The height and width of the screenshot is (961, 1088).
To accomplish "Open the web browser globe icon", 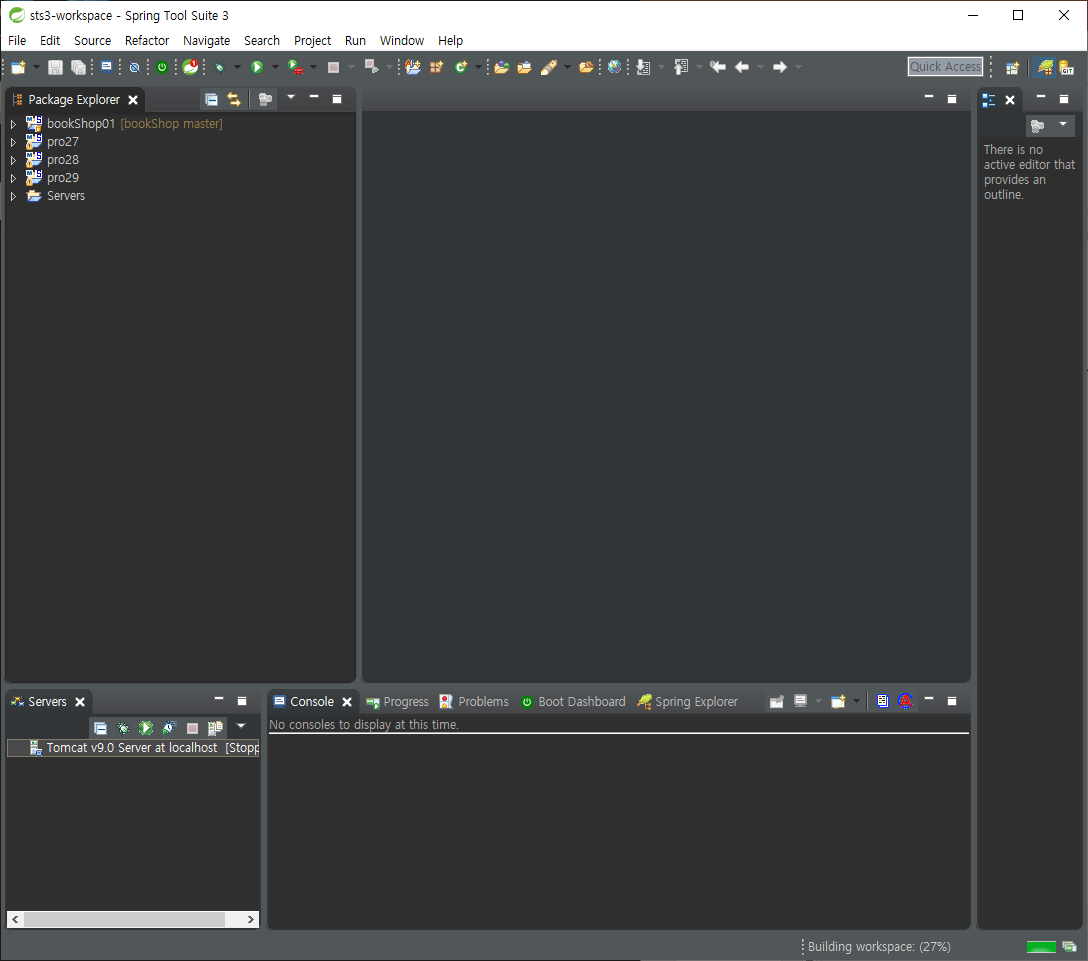I will pyautogui.click(x=614, y=67).
